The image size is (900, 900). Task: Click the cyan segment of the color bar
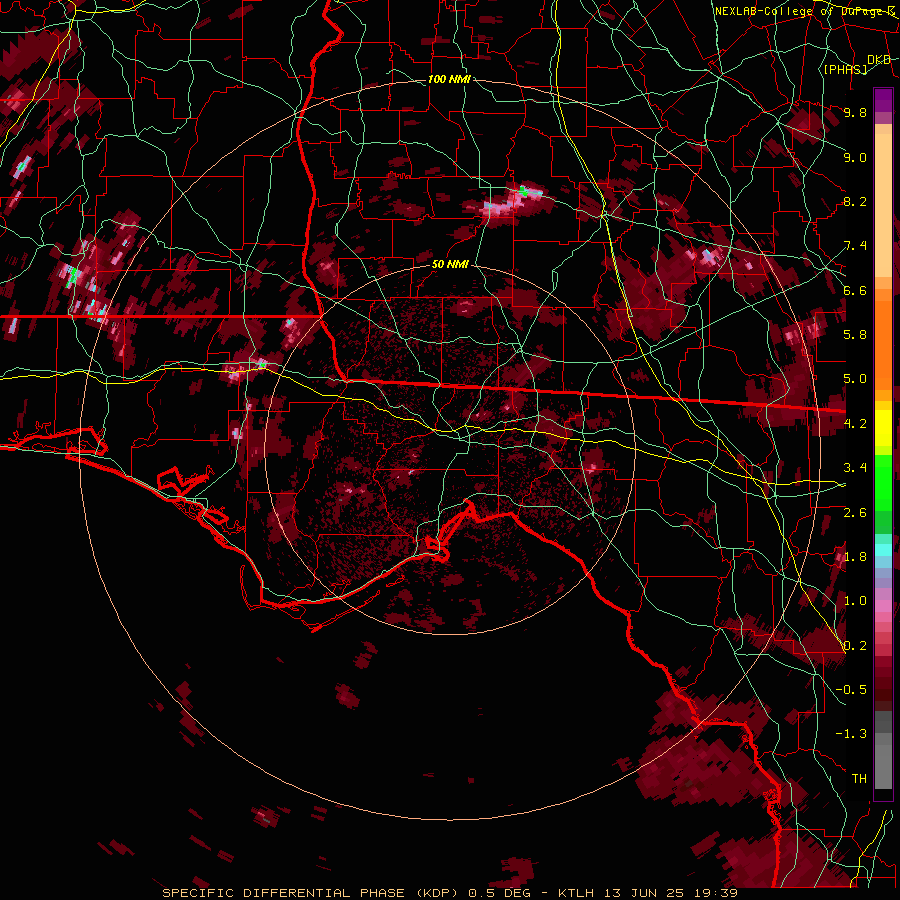883,550
